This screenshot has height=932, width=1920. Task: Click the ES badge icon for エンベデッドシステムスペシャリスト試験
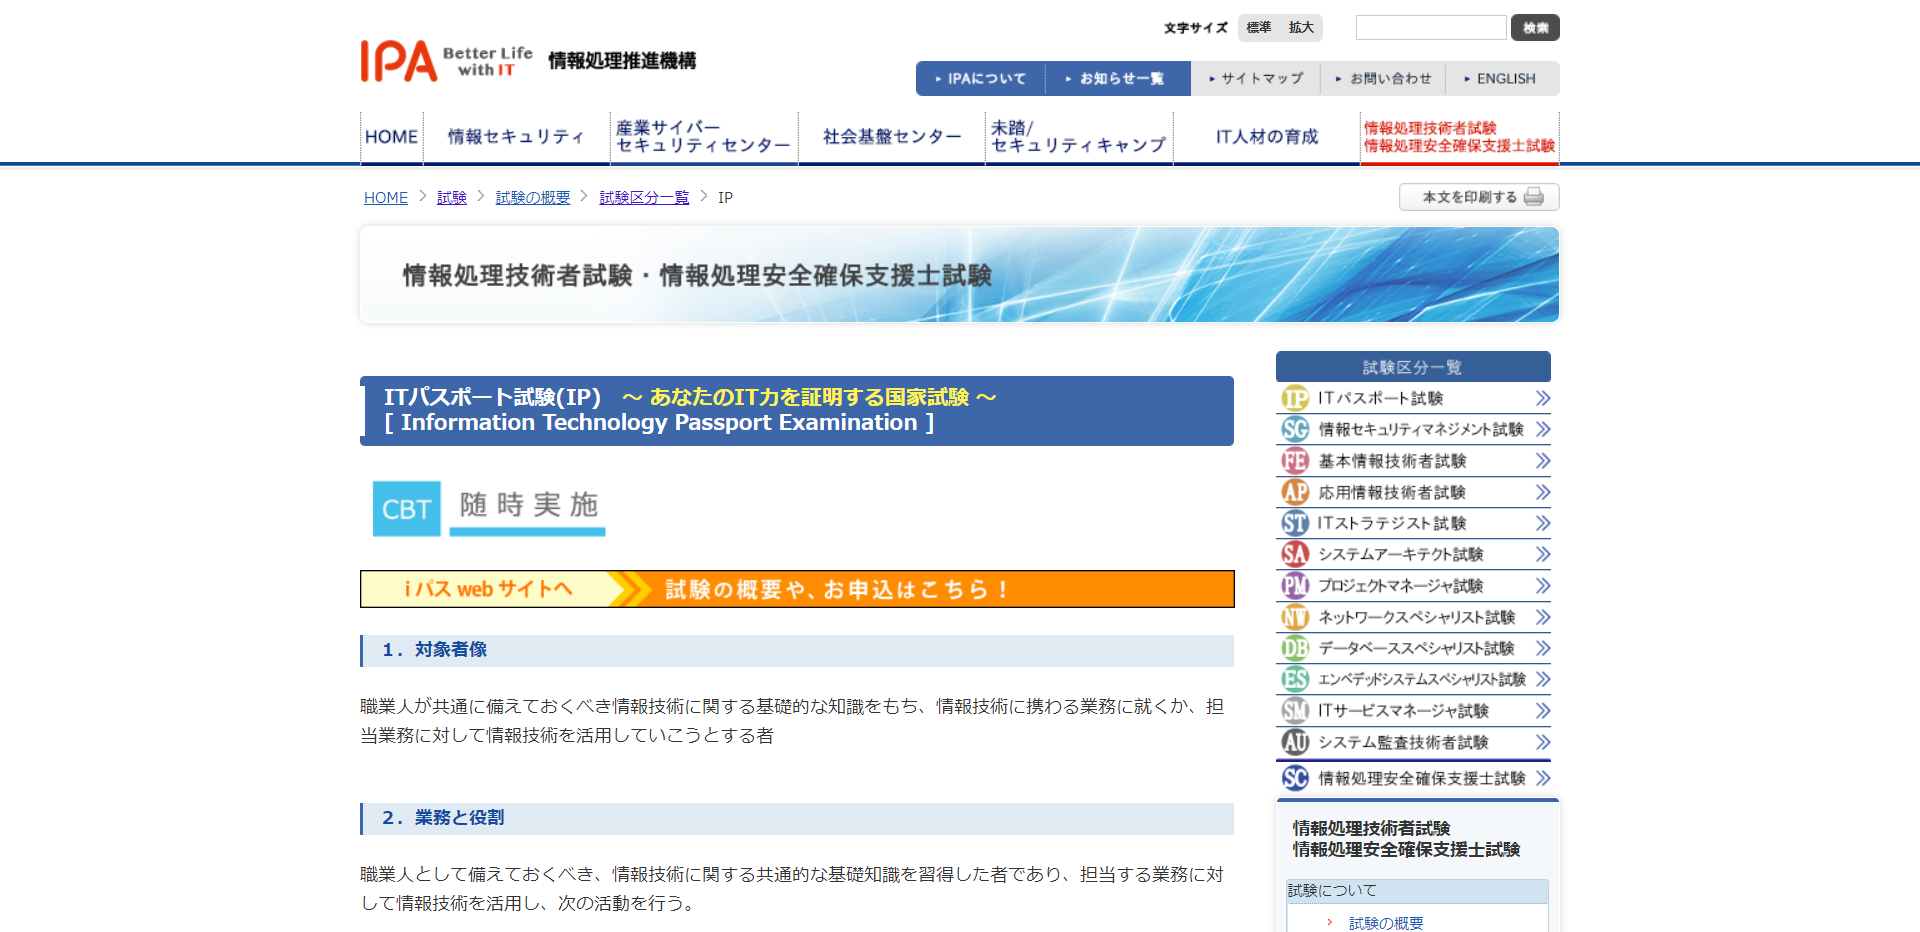pos(1295,679)
